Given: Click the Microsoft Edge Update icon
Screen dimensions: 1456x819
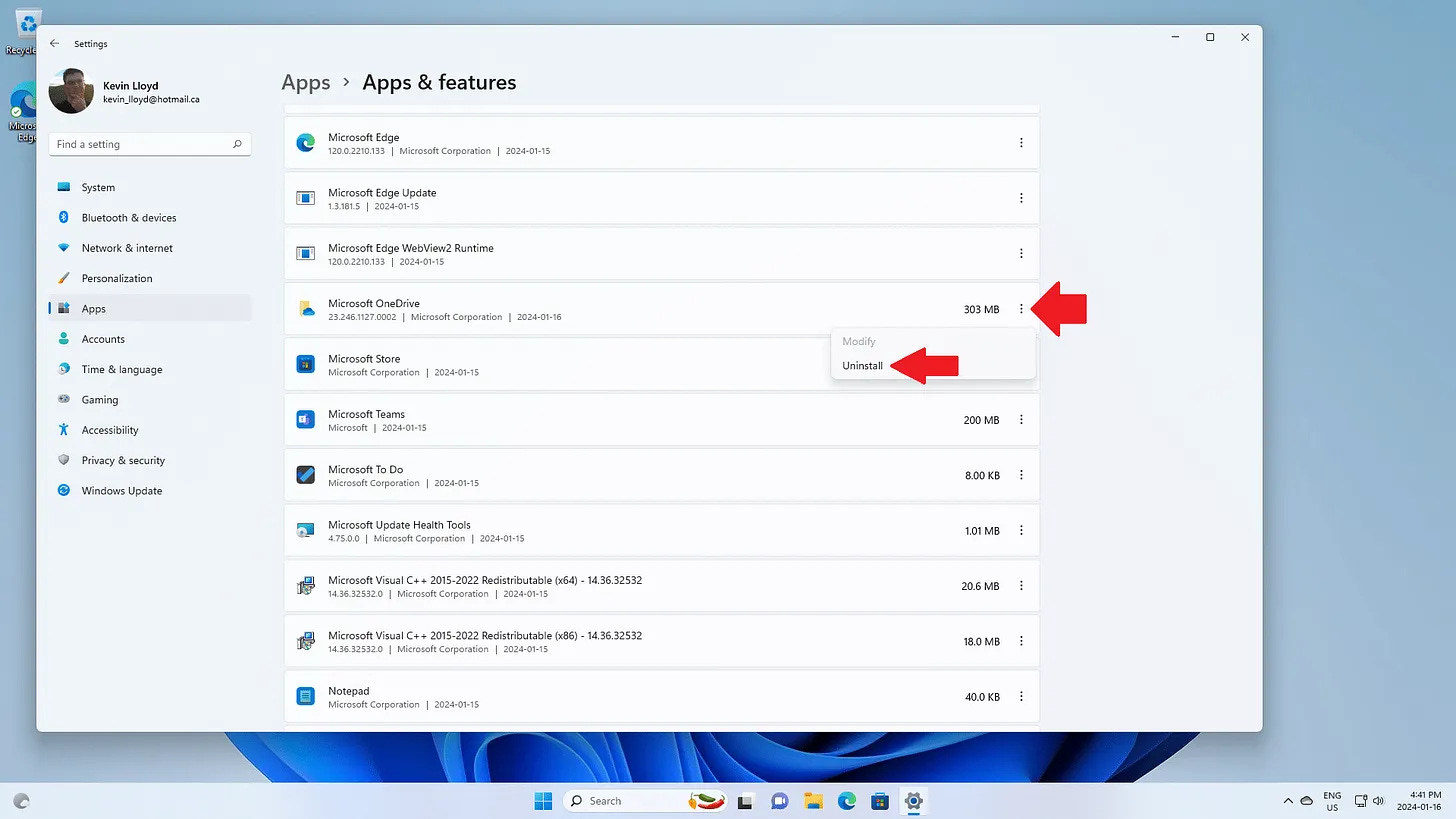Looking at the screenshot, I should pos(306,198).
